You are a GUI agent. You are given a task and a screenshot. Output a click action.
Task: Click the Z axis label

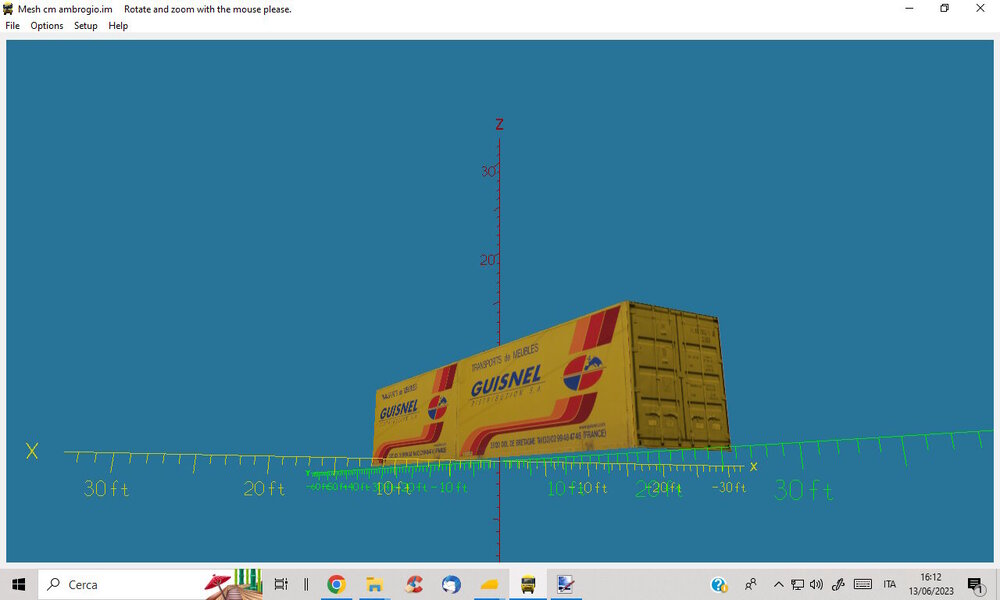click(499, 124)
